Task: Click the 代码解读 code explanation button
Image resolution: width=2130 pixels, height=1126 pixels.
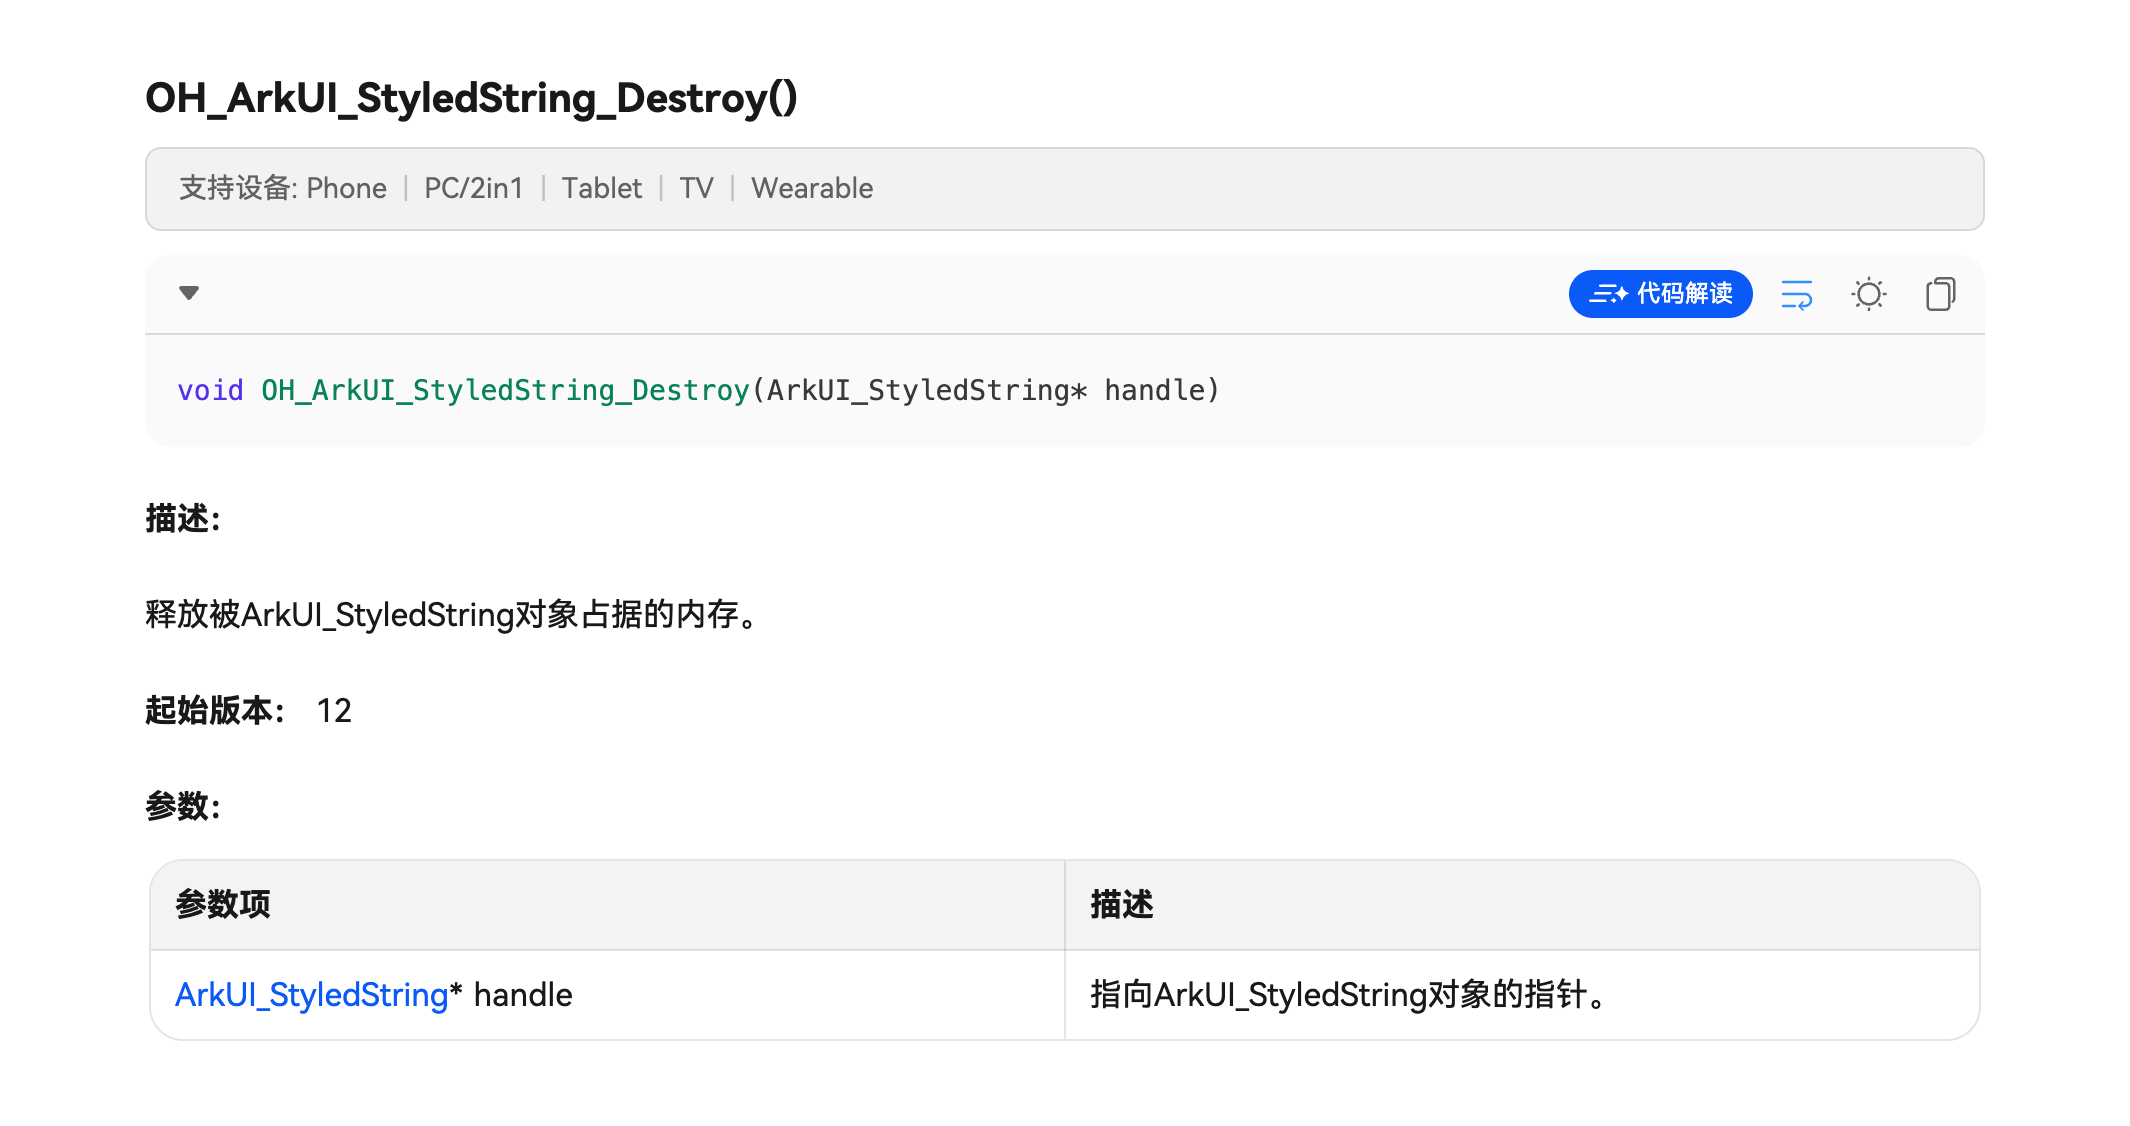Action: (1660, 294)
